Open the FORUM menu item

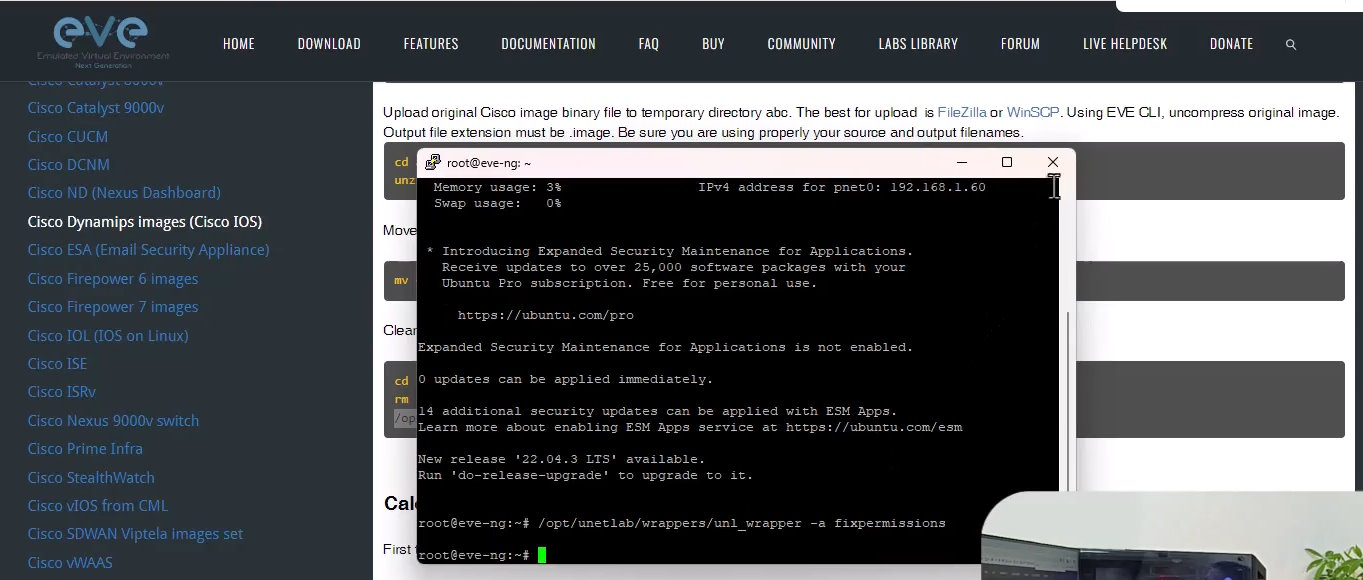pos(1020,44)
